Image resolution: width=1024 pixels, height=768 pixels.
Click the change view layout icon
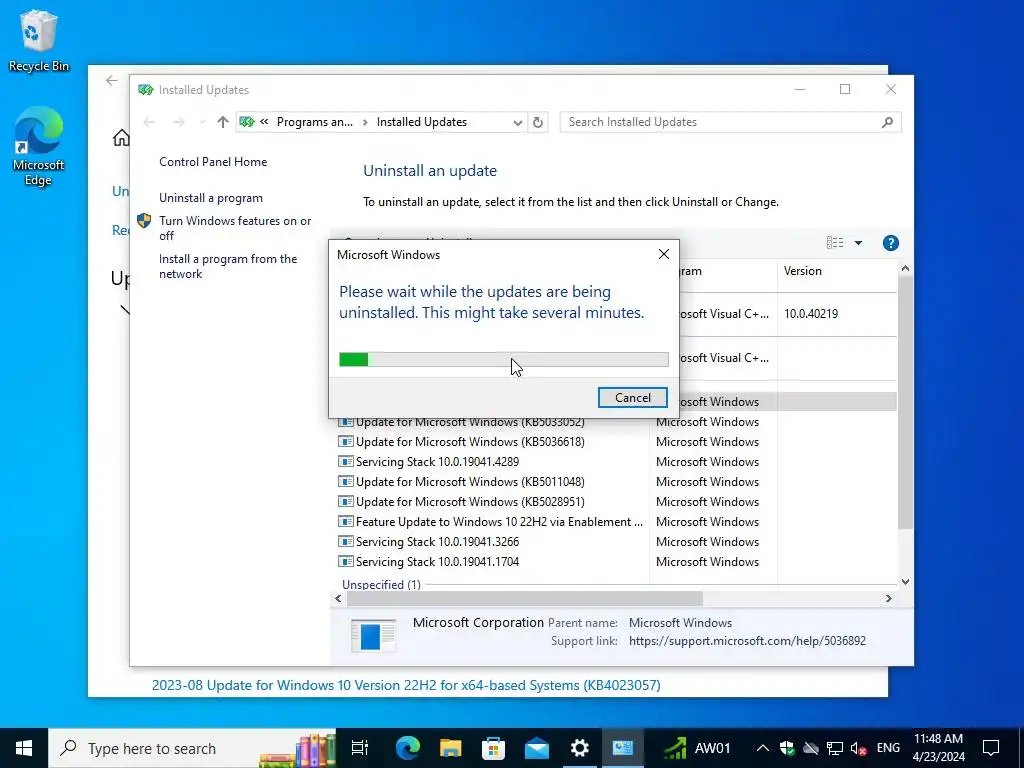point(835,243)
